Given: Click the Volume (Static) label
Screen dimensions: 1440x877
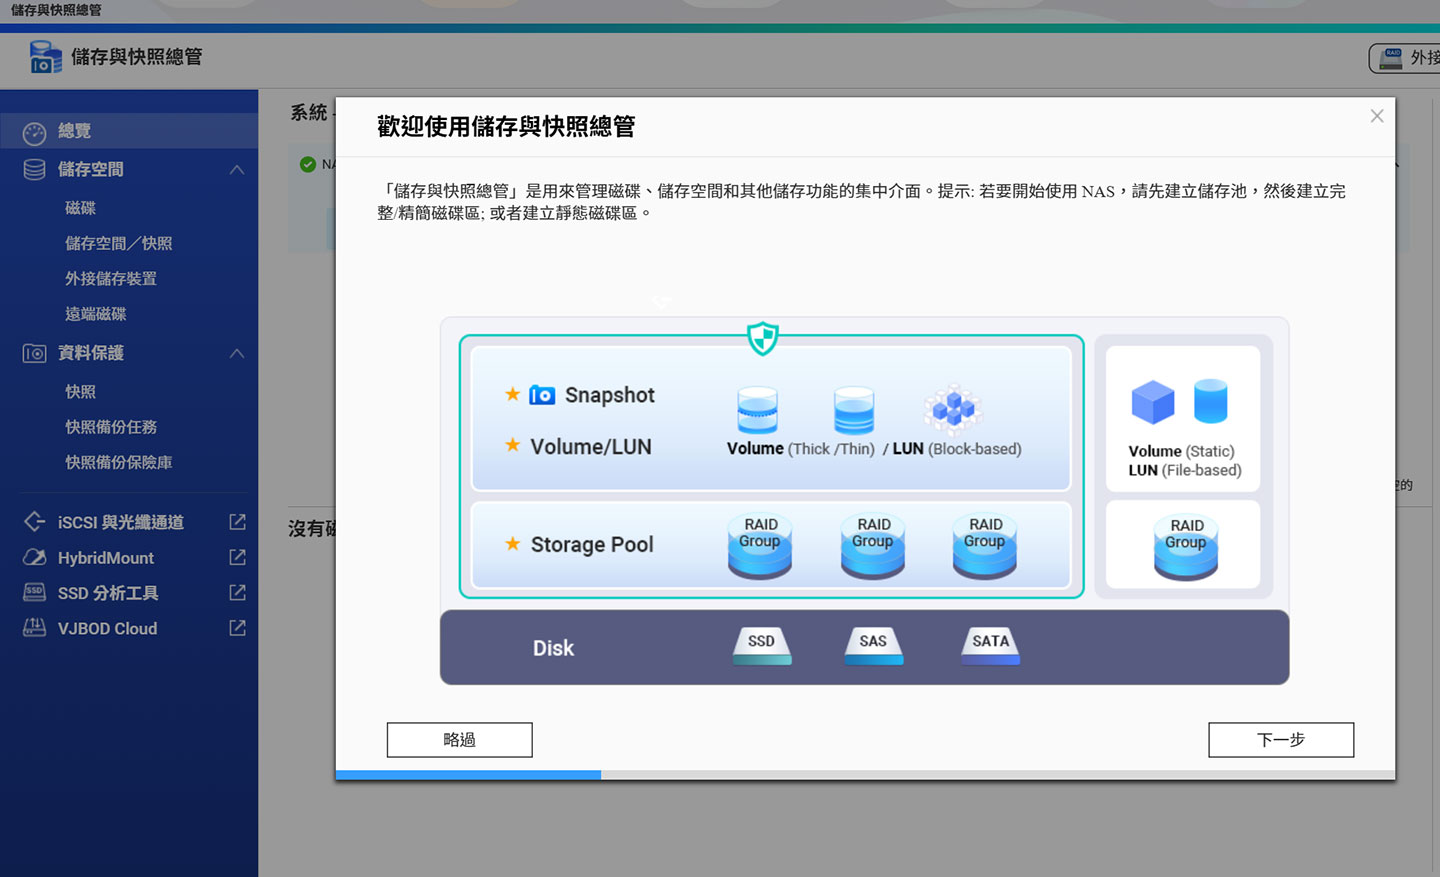Looking at the screenshot, I should (1181, 451).
